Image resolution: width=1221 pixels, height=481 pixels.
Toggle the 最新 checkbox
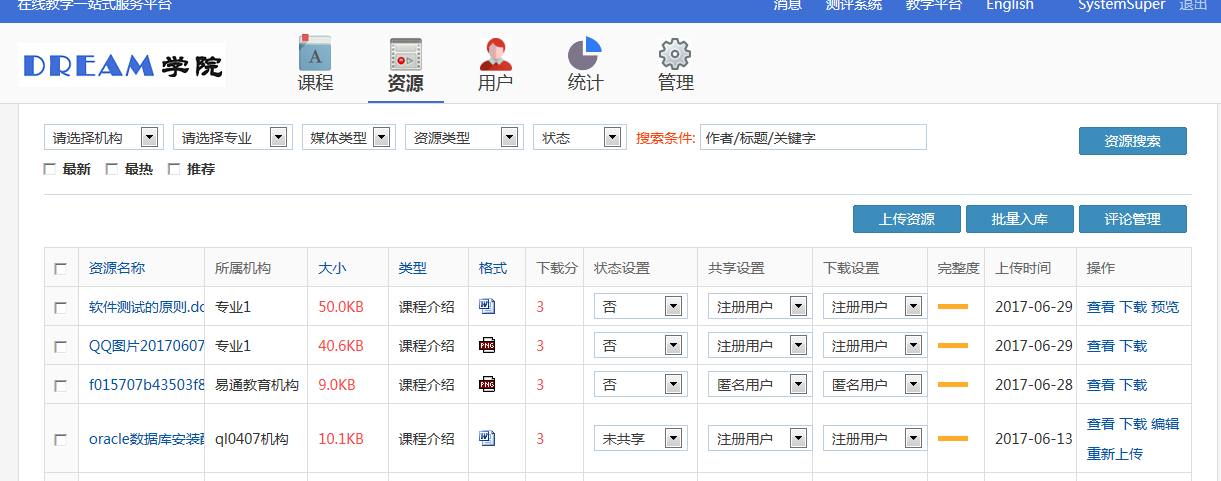pos(49,169)
